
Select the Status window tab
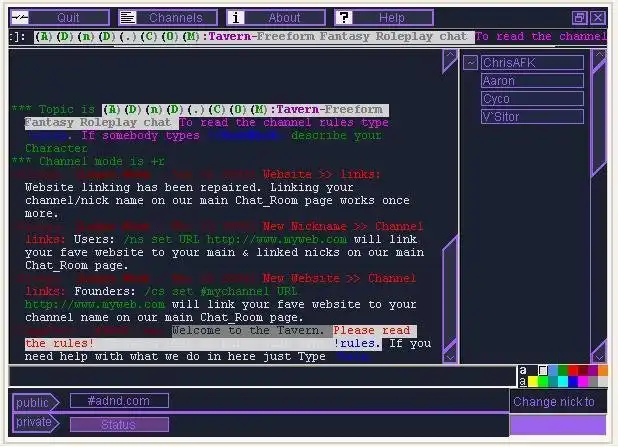pos(119,425)
